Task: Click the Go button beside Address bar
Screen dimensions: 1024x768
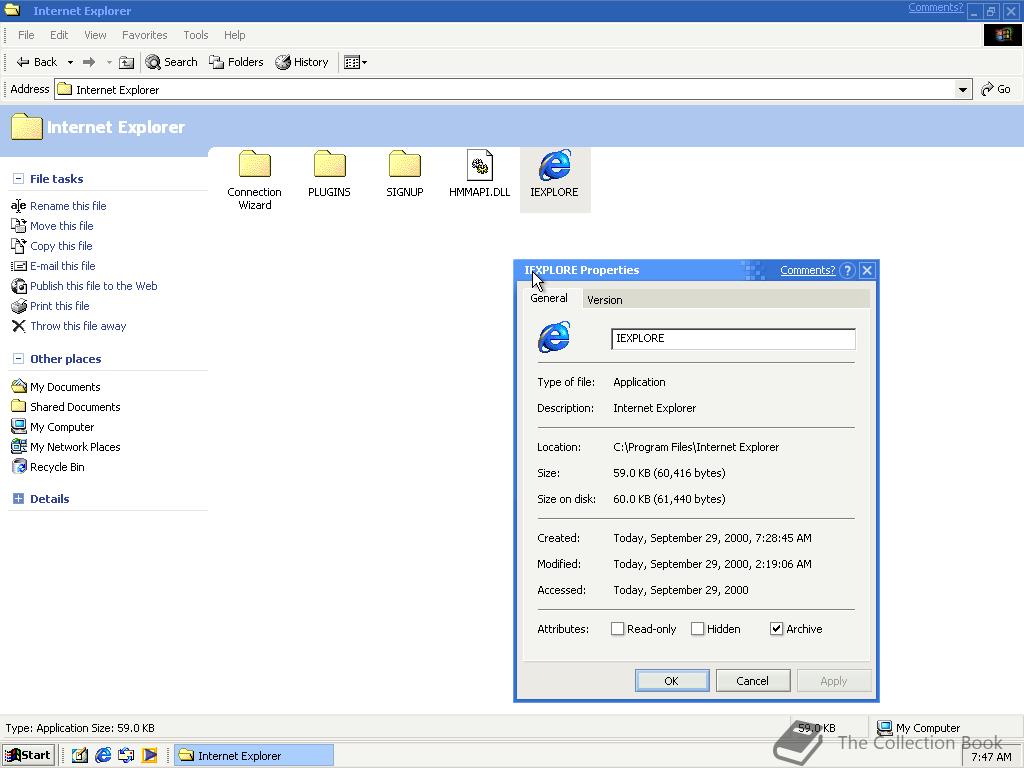Action: (x=996, y=89)
